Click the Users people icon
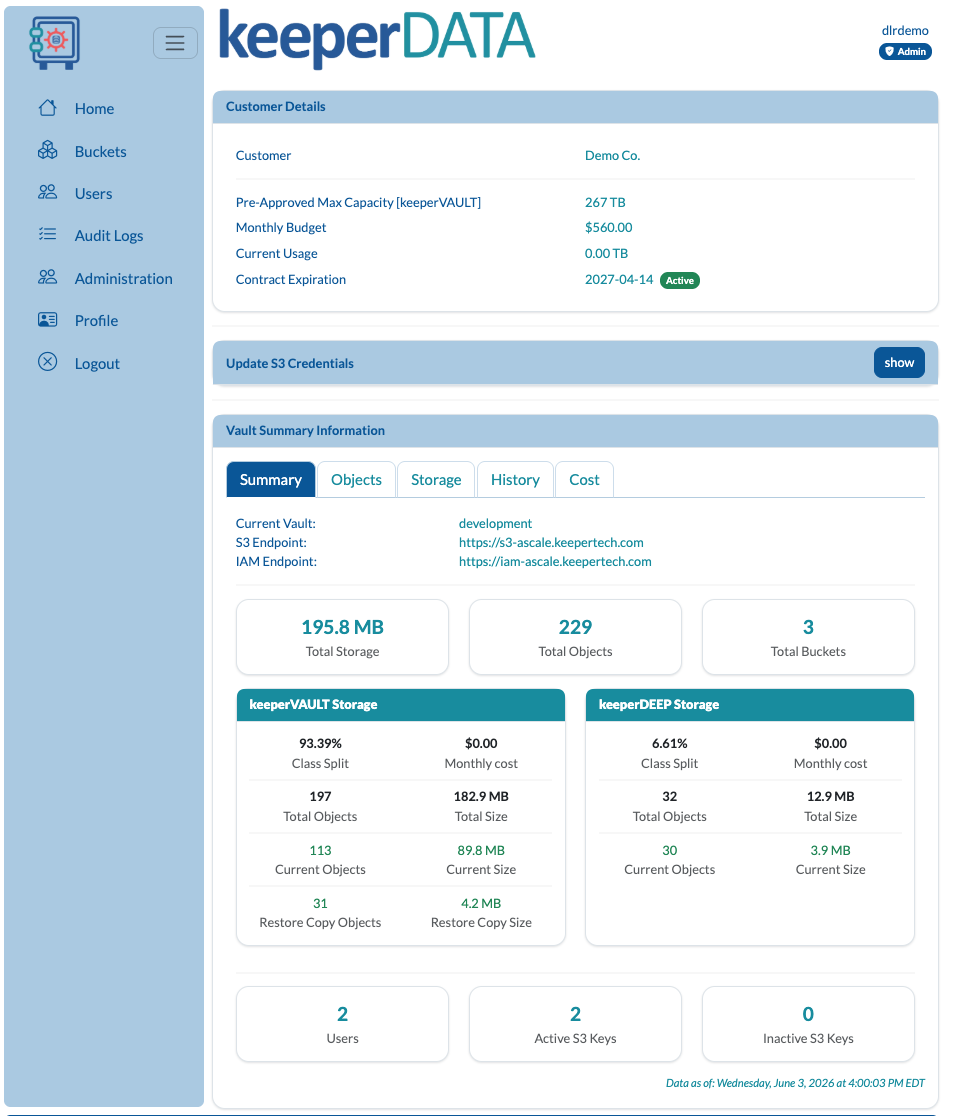The image size is (953, 1116). click(48, 193)
